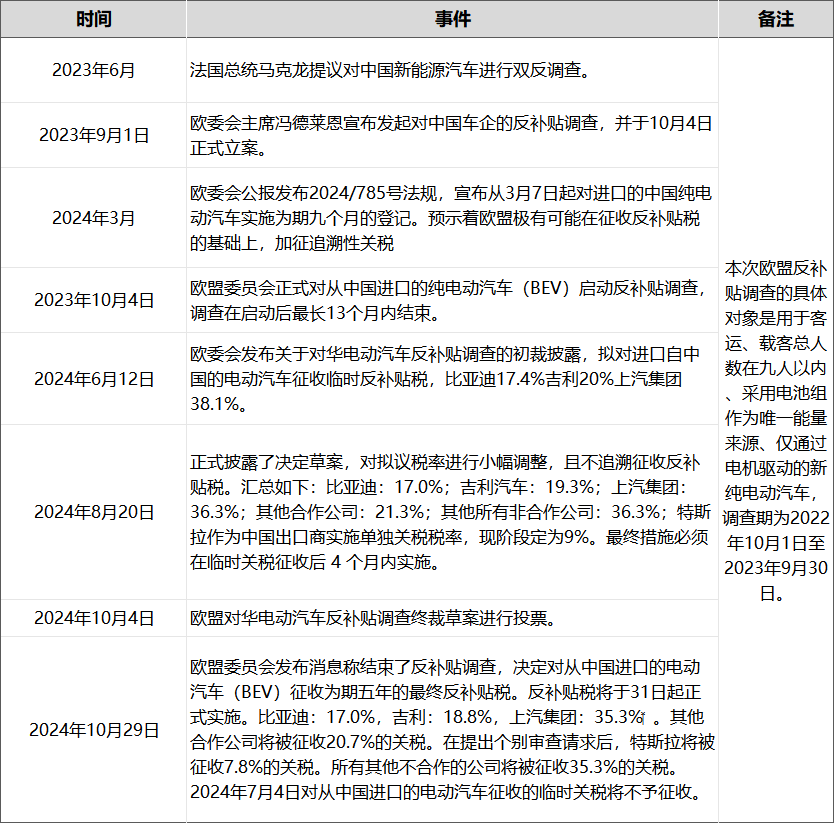Screen dimensions: 834x823
Task: Click the 时间 column header
Action: click(x=93, y=19)
